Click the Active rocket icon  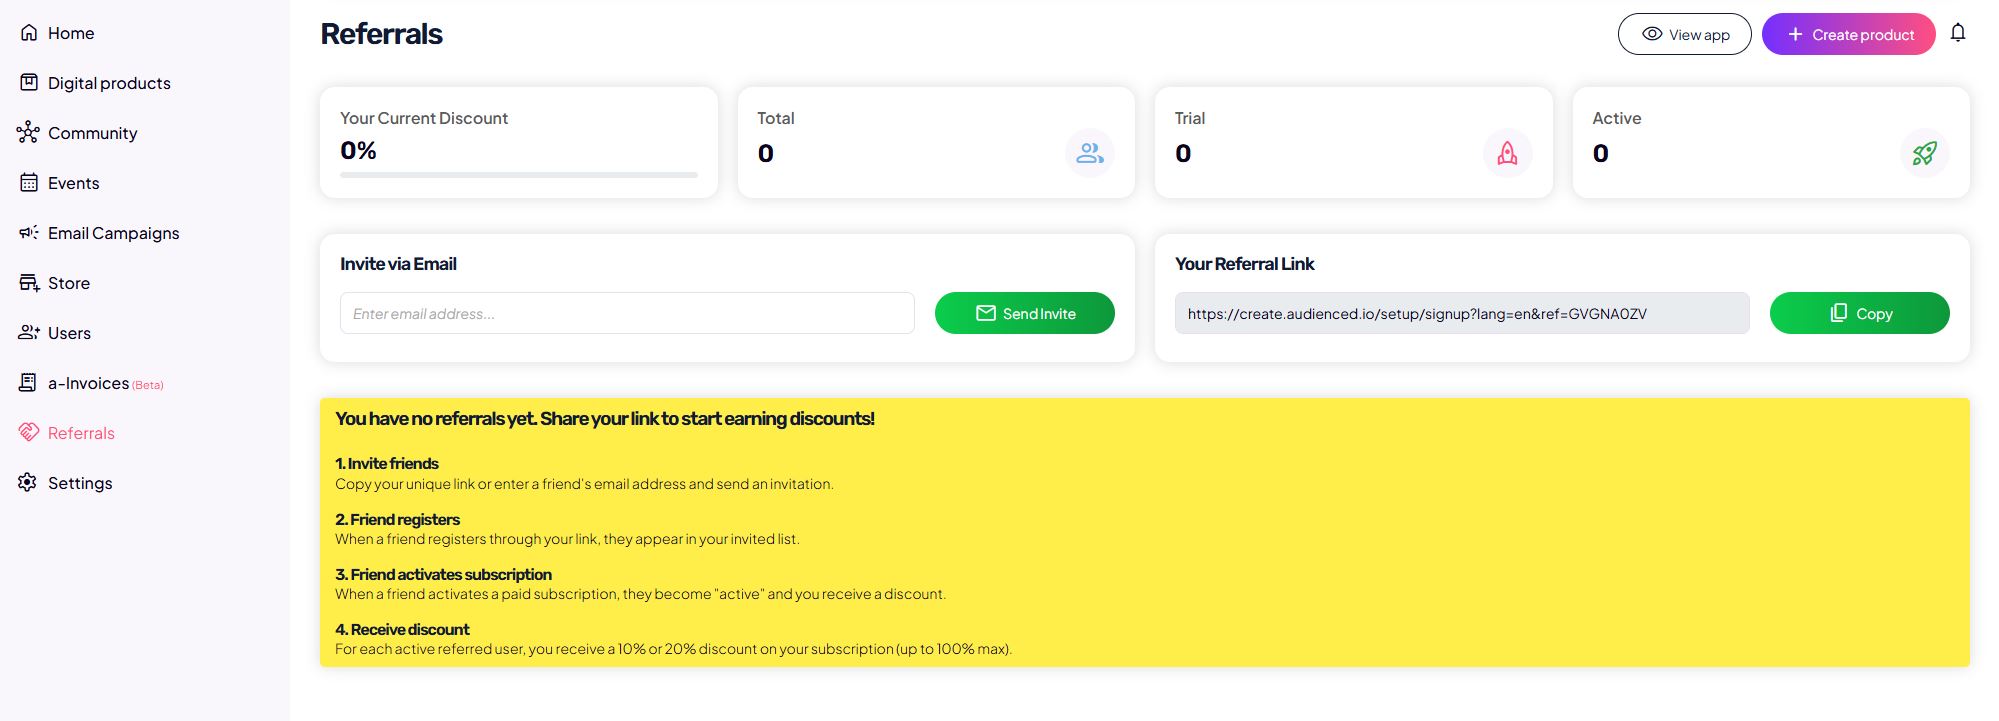click(1923, 153)
